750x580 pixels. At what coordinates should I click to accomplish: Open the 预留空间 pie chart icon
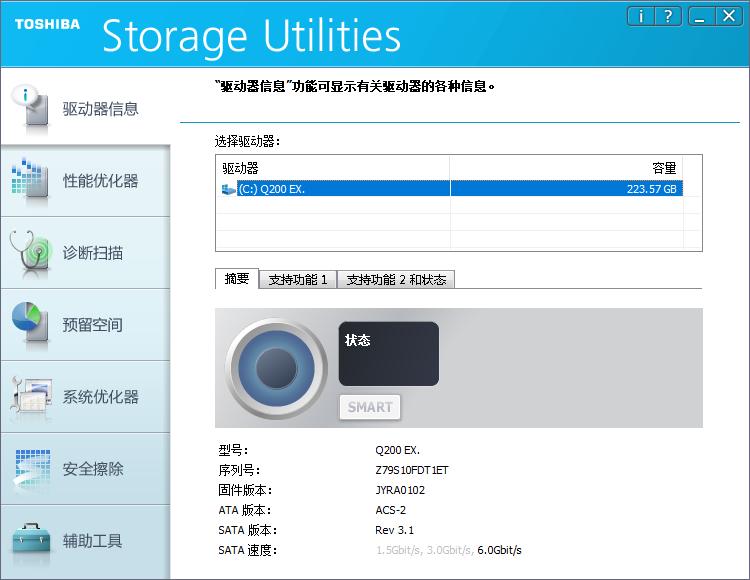click(30, 325)
